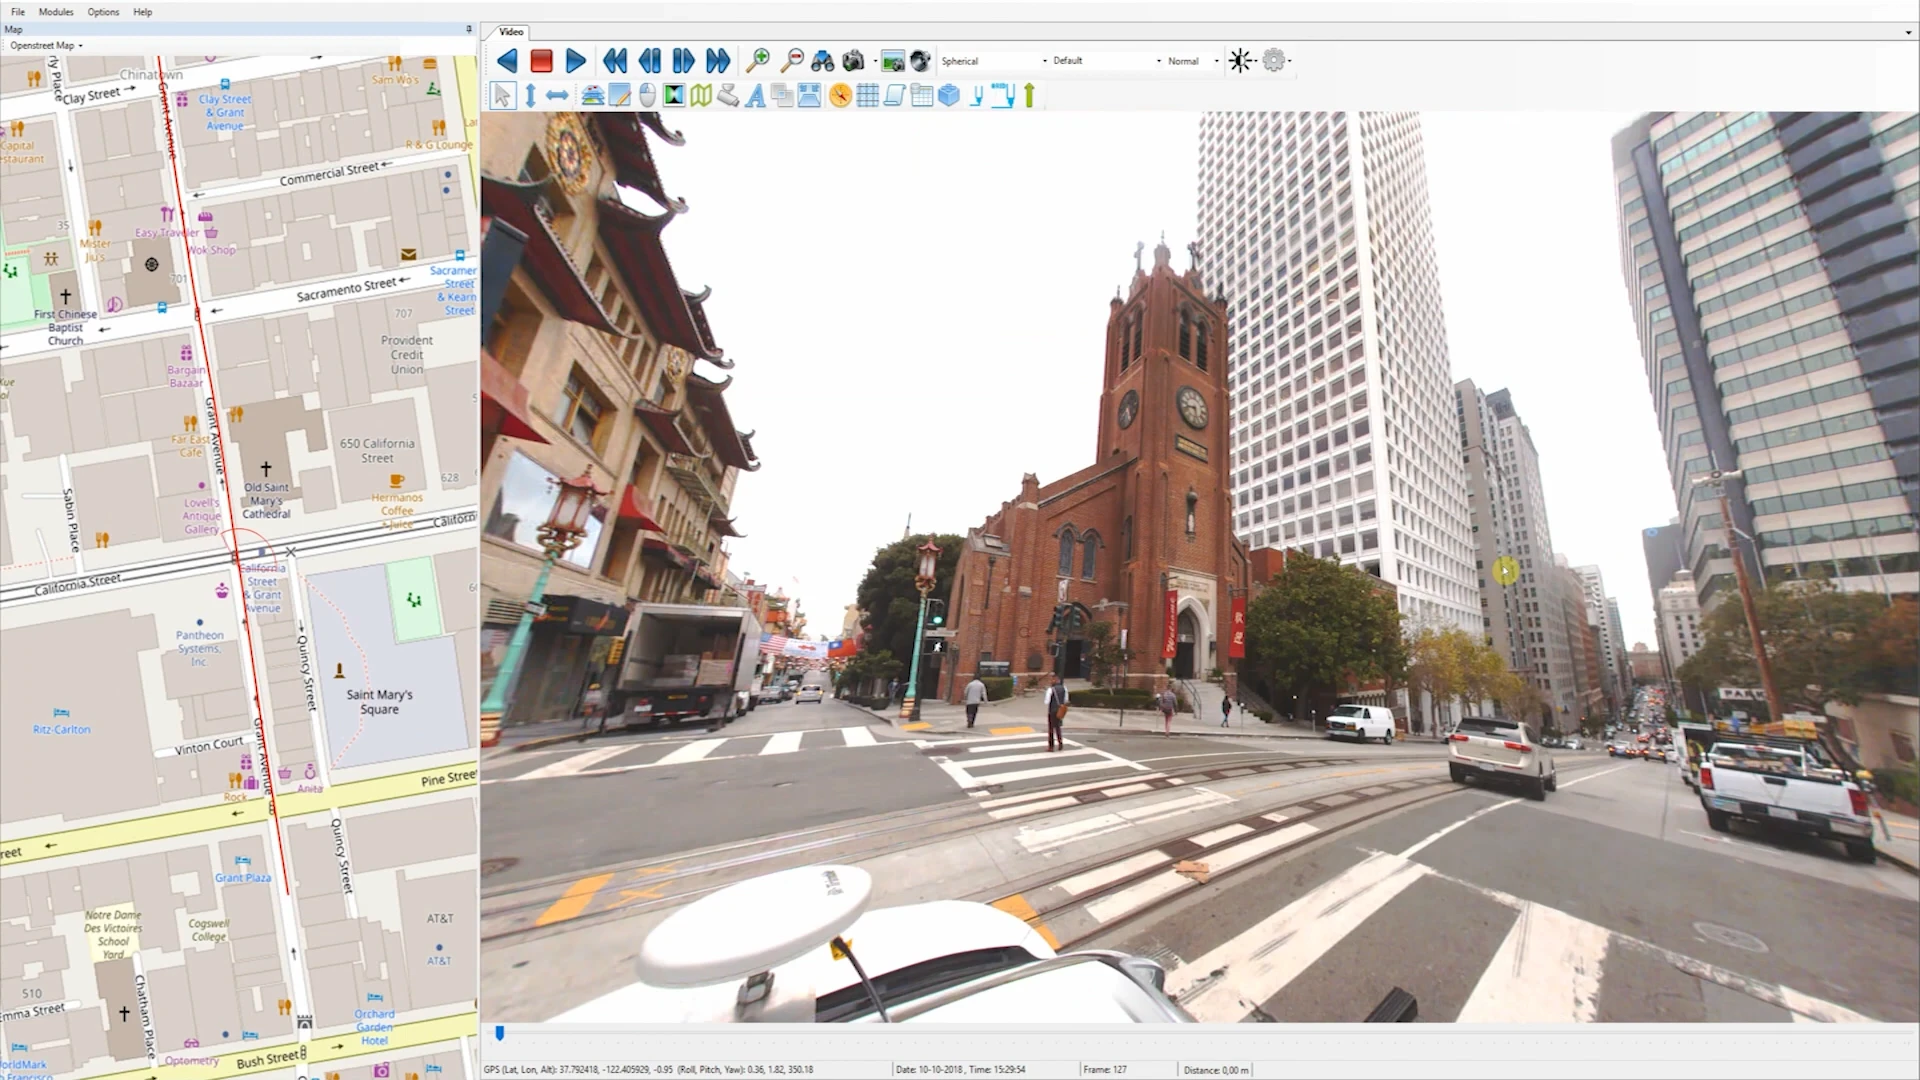Open the Openstreet Map source dropdown
Screen dimensions: 1920x1080
click(46, 45)
